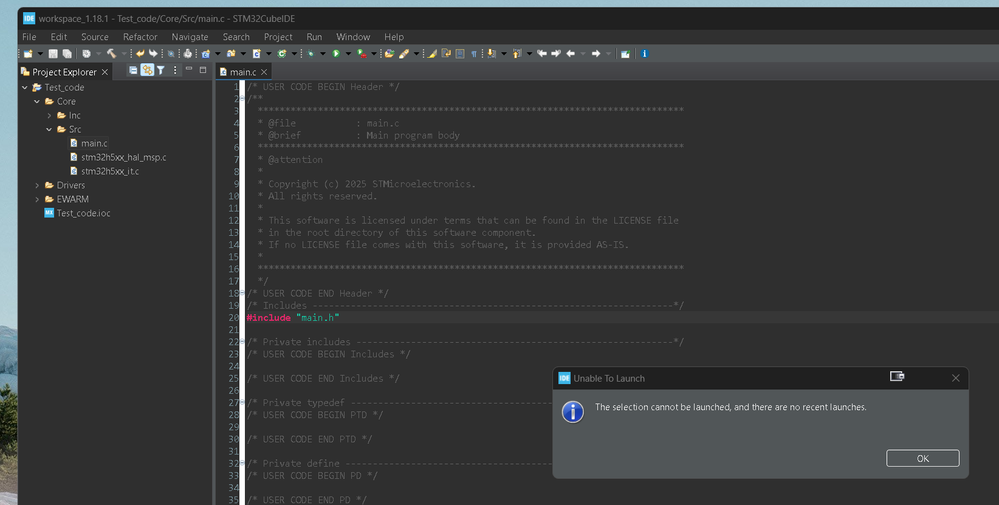This screenshot has height=505, width=999.
Task: Click the New C/C++ project icon
Action: pos(205,54)
